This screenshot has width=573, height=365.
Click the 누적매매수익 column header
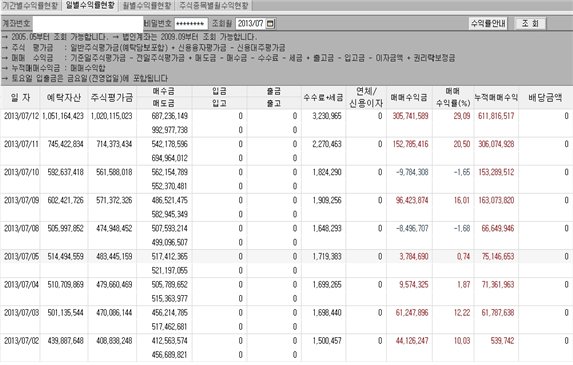(496, 98)
